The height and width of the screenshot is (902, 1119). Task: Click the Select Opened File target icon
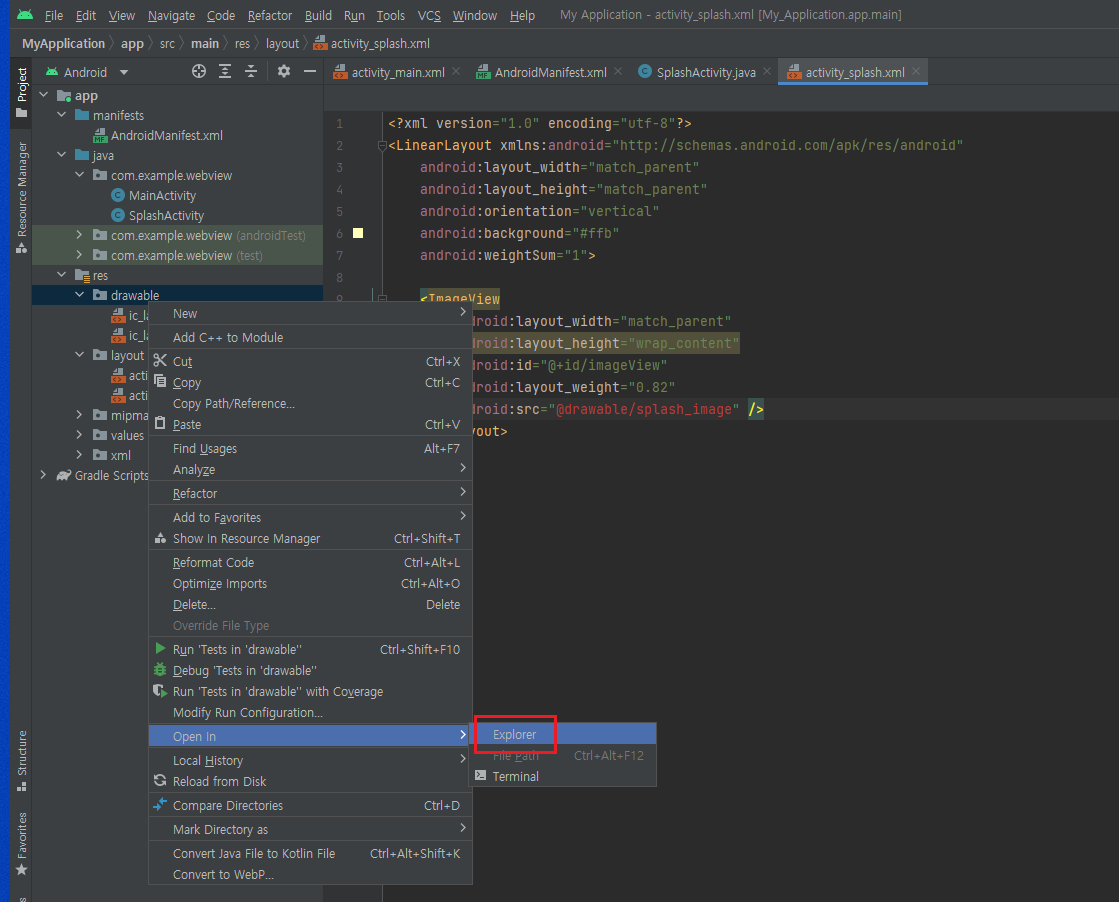pyautogui.click(x=199, y=71)
